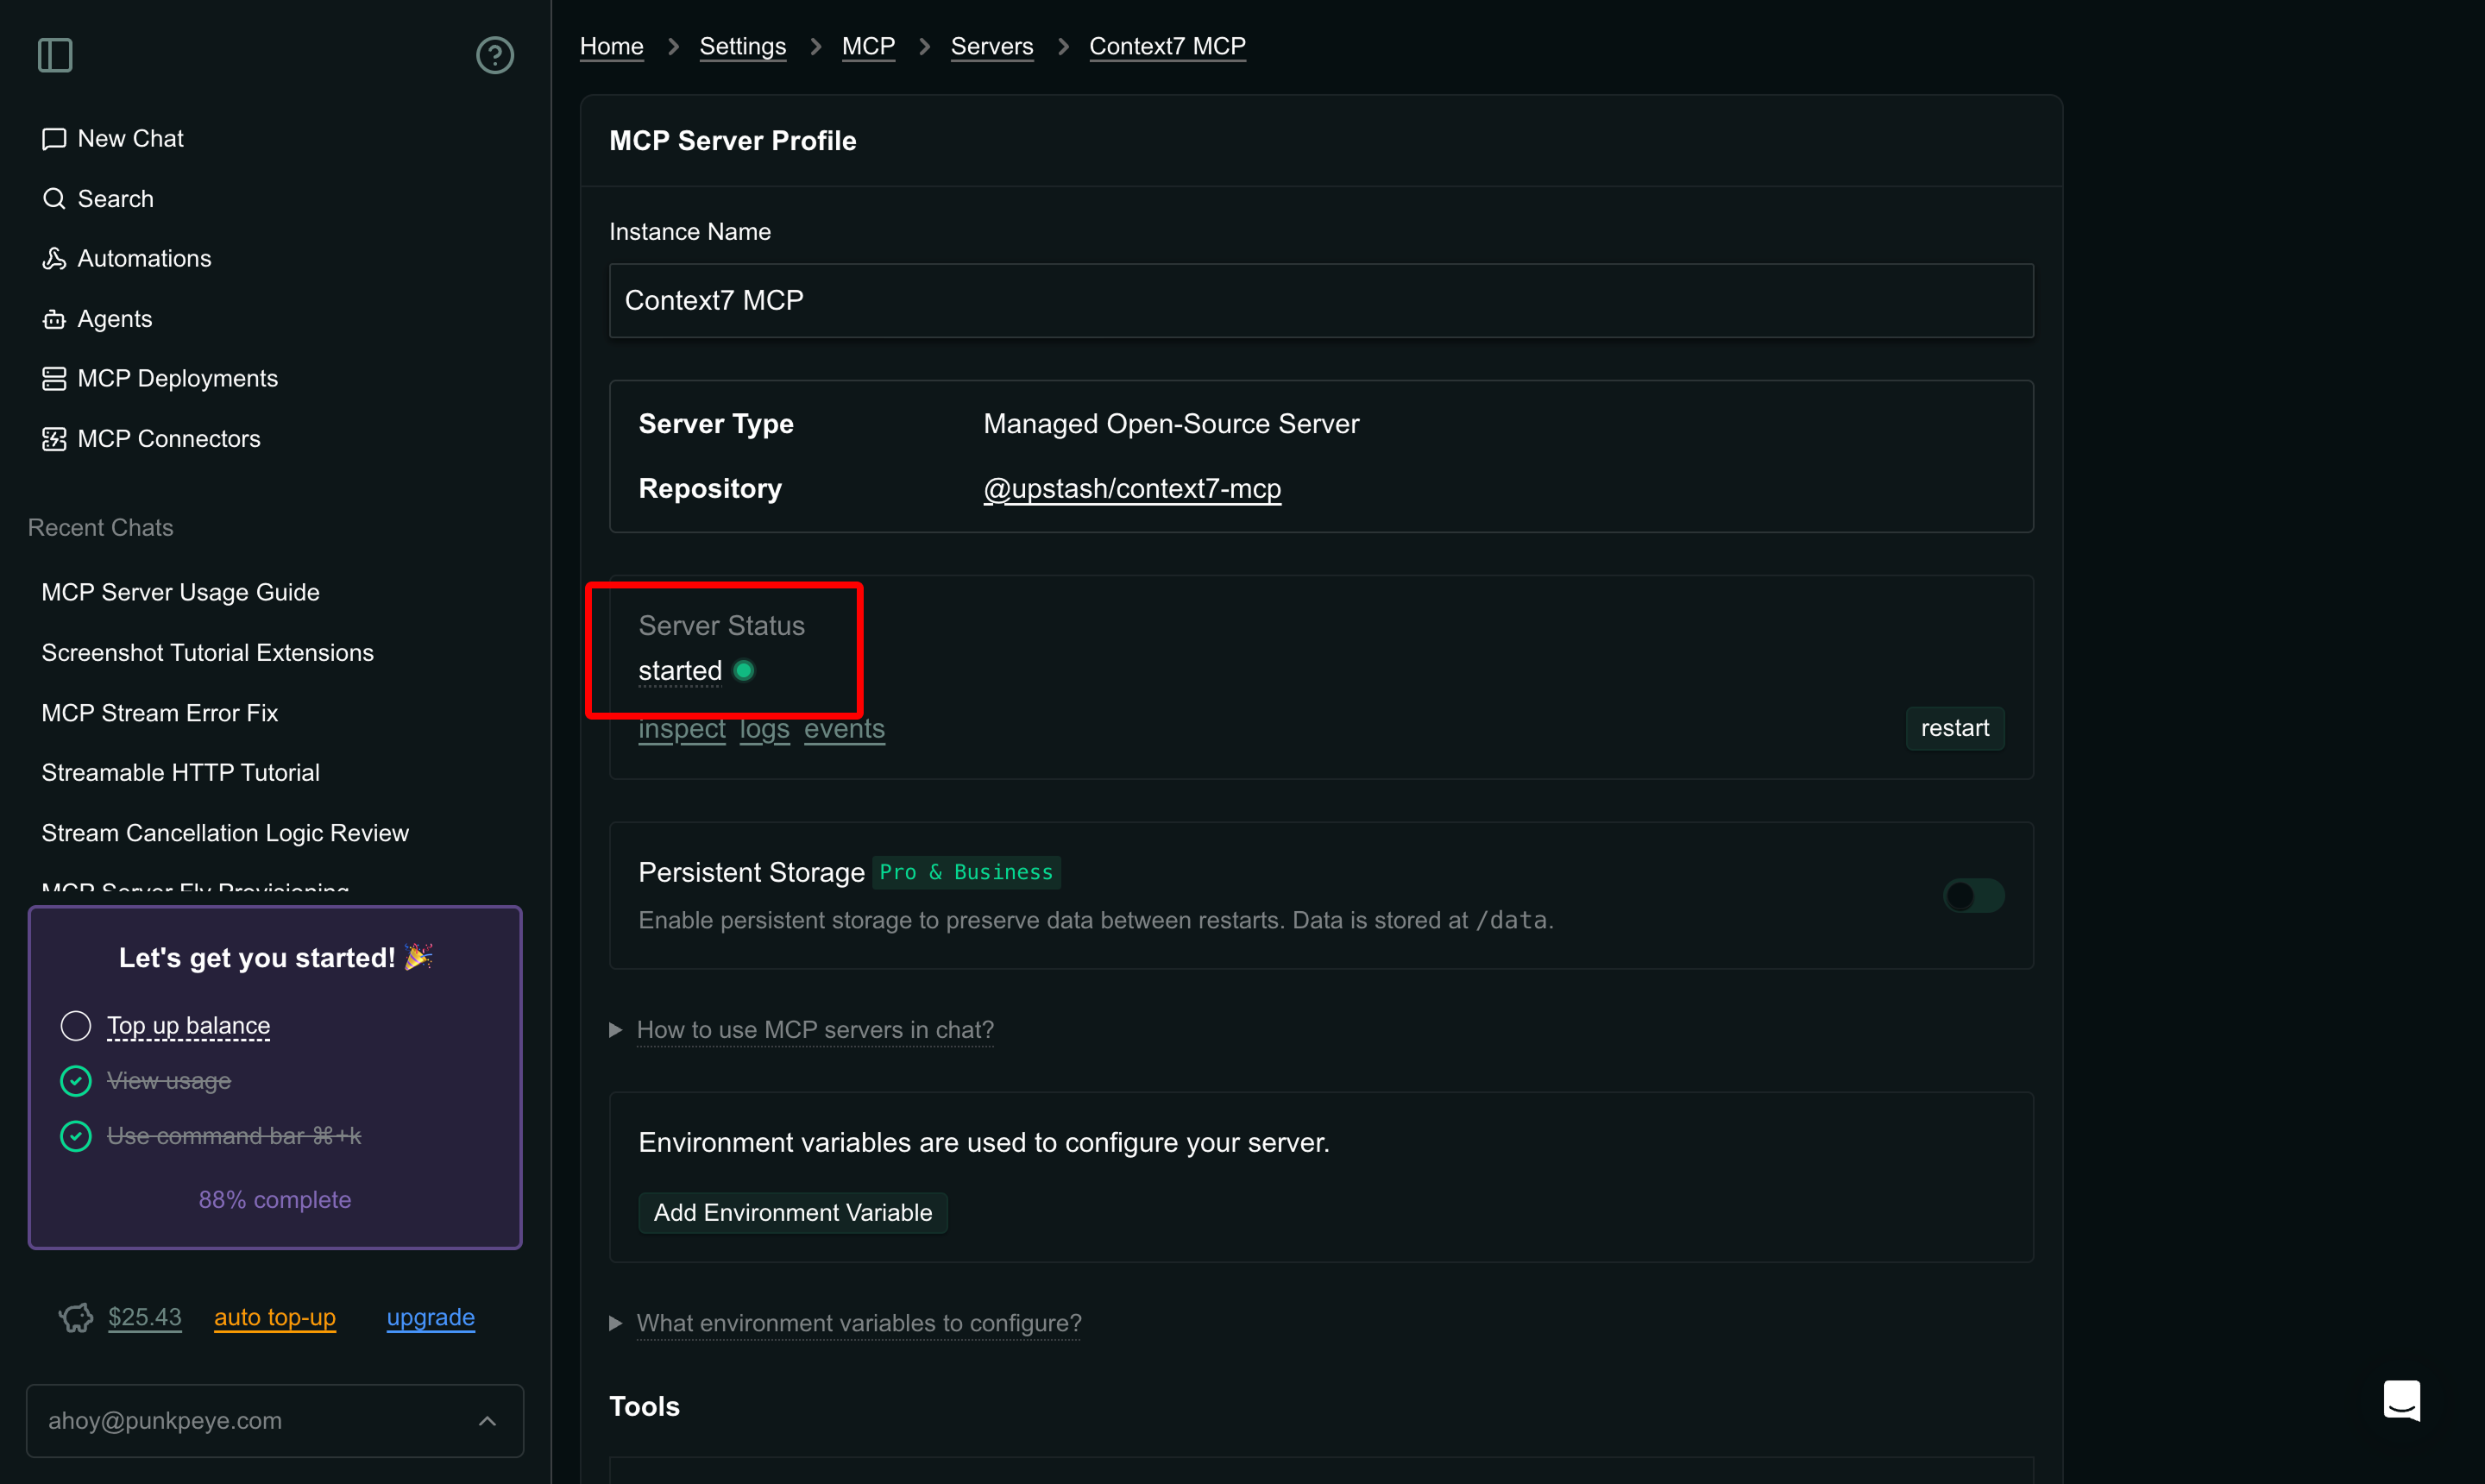Open the Agents robot icon
2485x1484 pixels.
tap(54, 319)
